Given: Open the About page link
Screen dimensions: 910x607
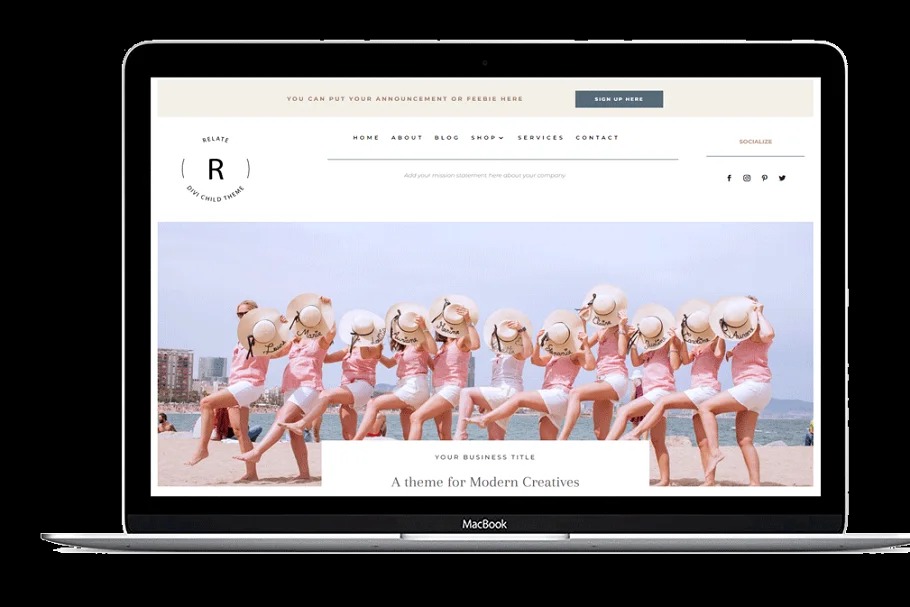Looking at the screenshot, I should pos(407,138).
